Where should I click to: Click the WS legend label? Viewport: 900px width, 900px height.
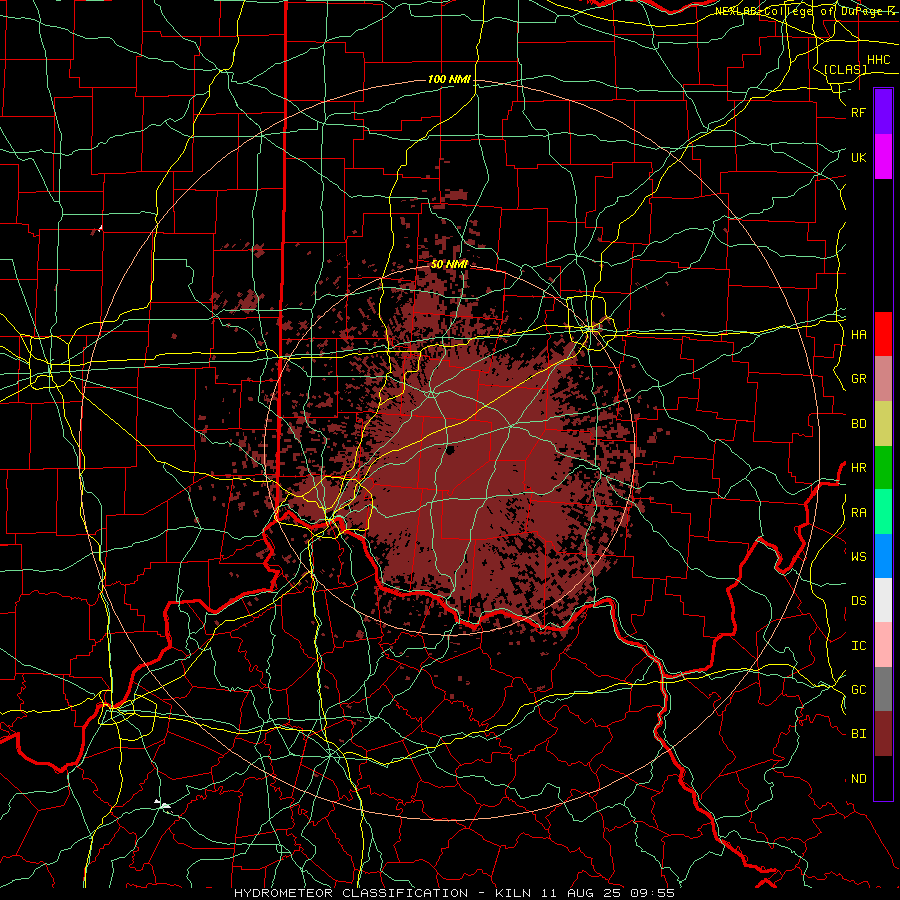(x=858, y=556)
